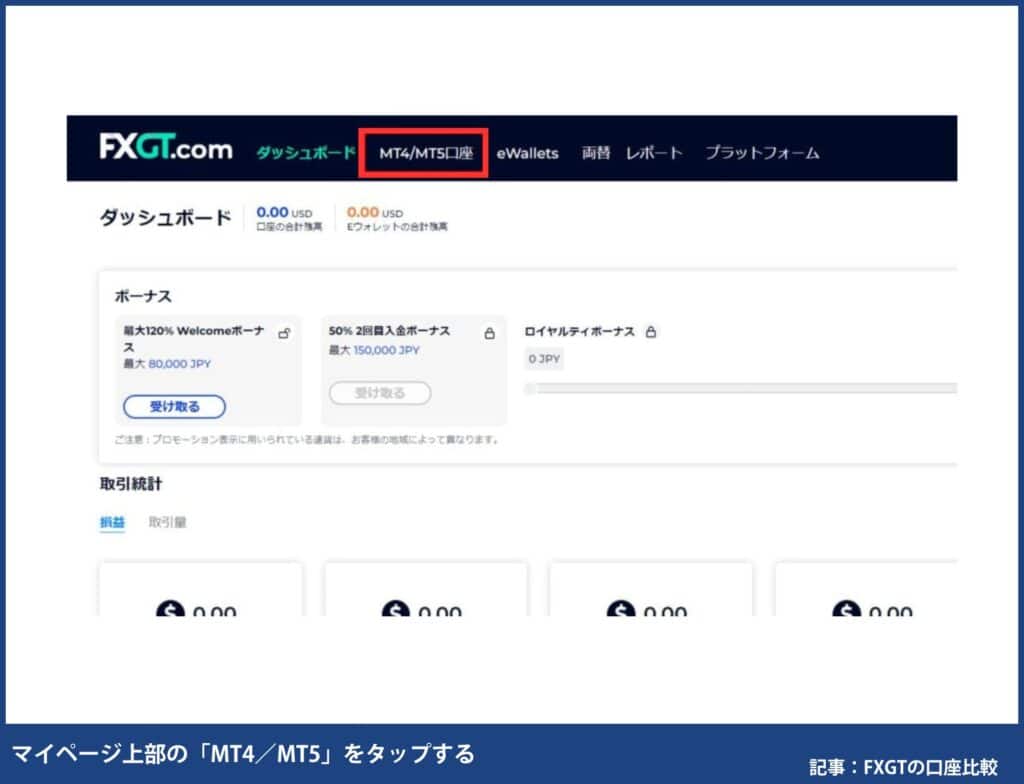The height and width of the screenshot is (784, 1024).
Task: Click the greyed 受け取る button for the 2nd deposit bonus
Action: click(x=379, y=393)
